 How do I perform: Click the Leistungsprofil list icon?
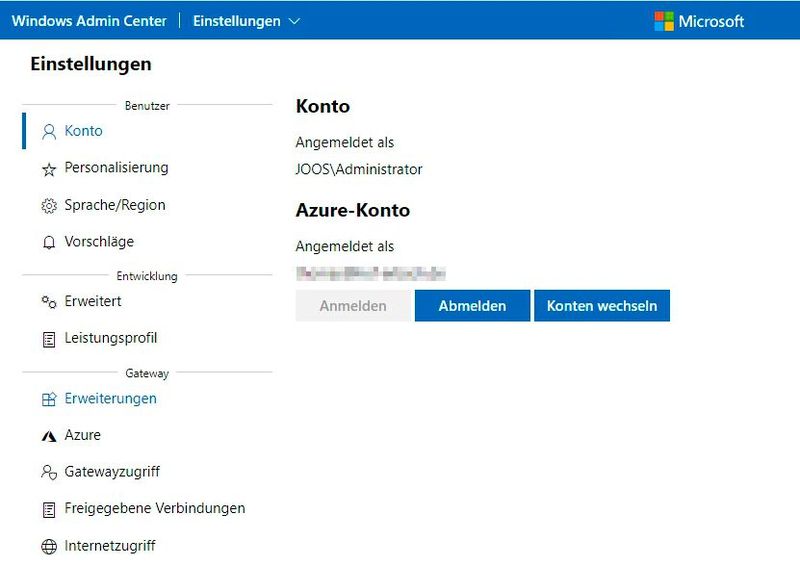(49, 339)
